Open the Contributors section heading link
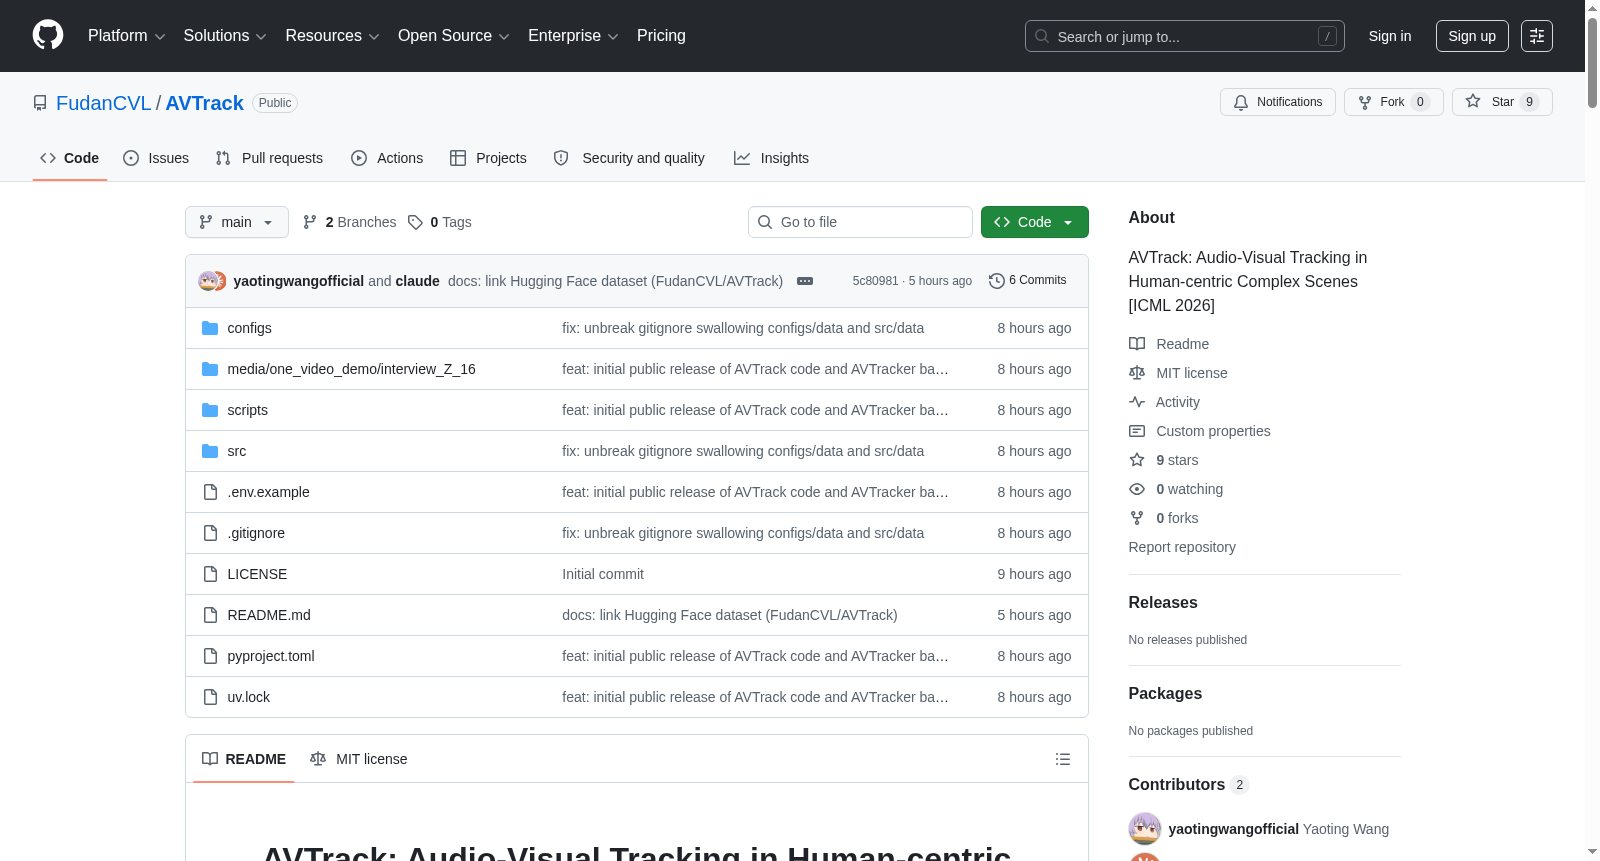The width and height of the screenshot is (1600, 861). point(1189,785)
